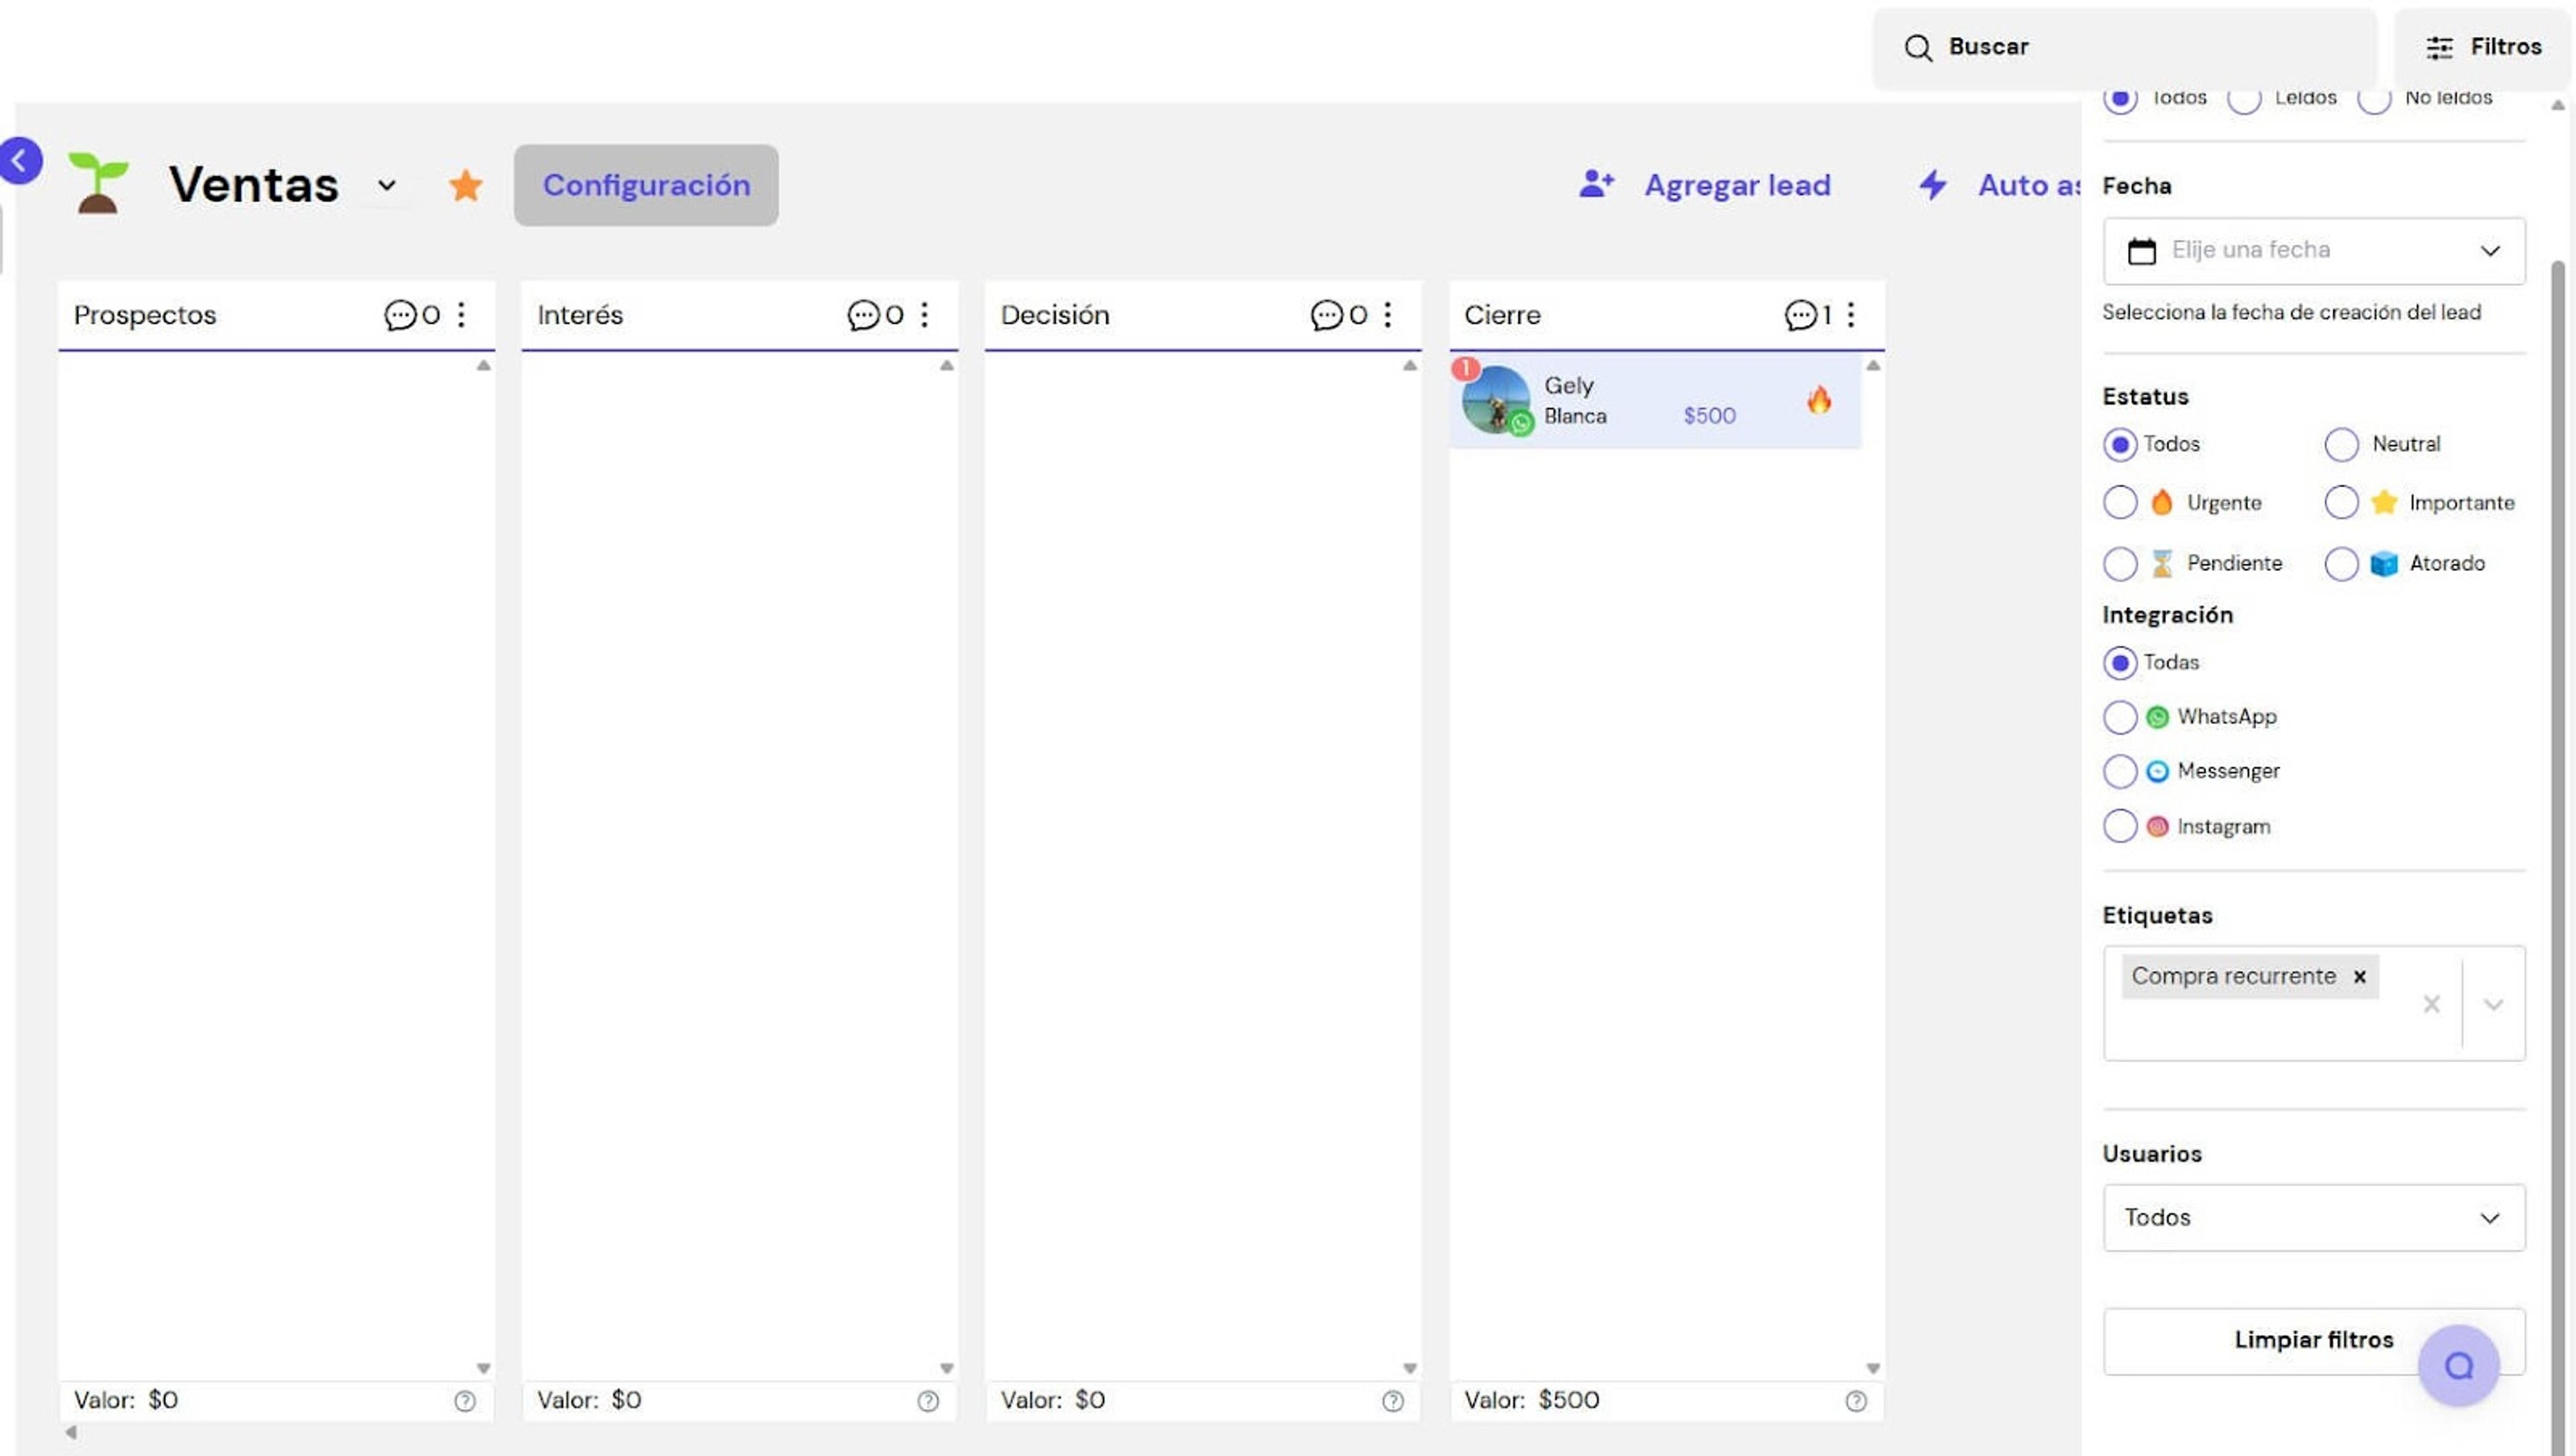Open the Gely Blanca lead card
2576x1456 pixels.
pyautogui.click(x=1655, y=401)
